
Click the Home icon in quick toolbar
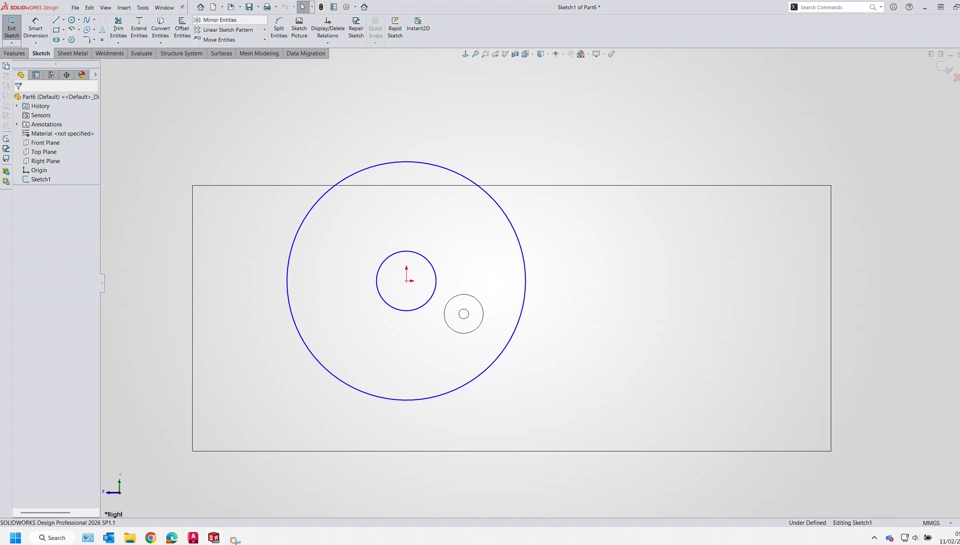200,7
